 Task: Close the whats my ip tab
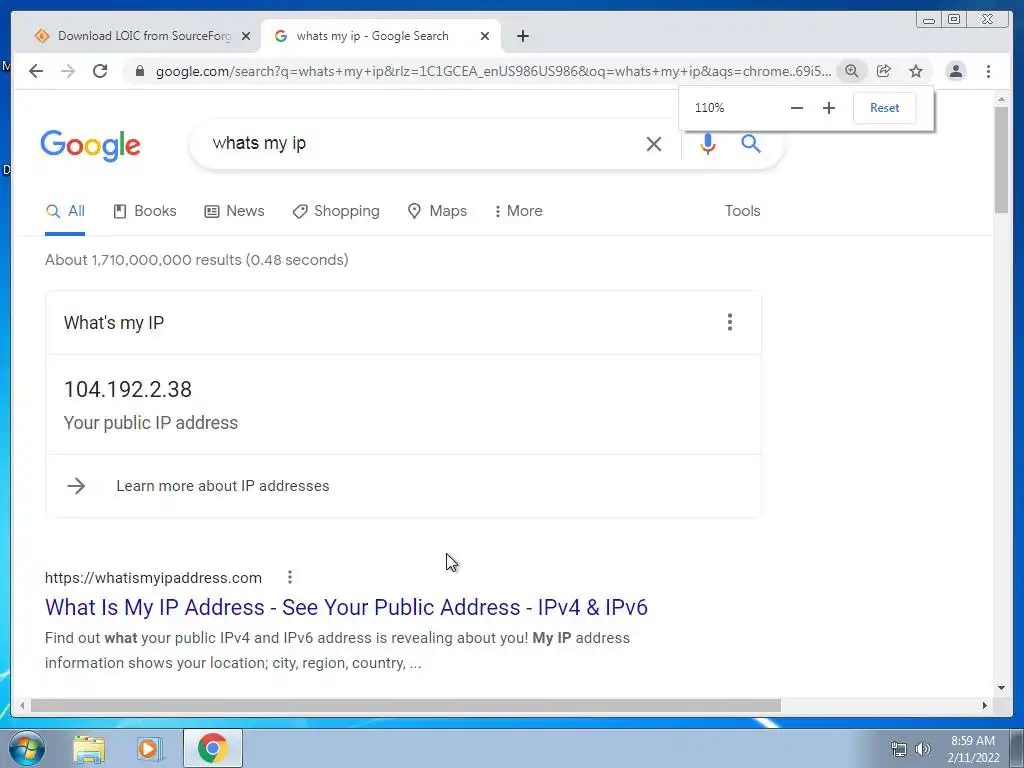click(485, 36)
